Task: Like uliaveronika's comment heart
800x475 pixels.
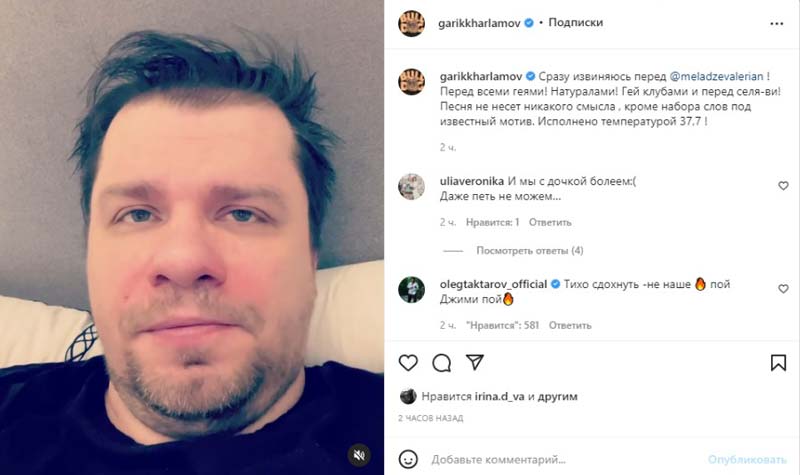Action: (783, 186)
